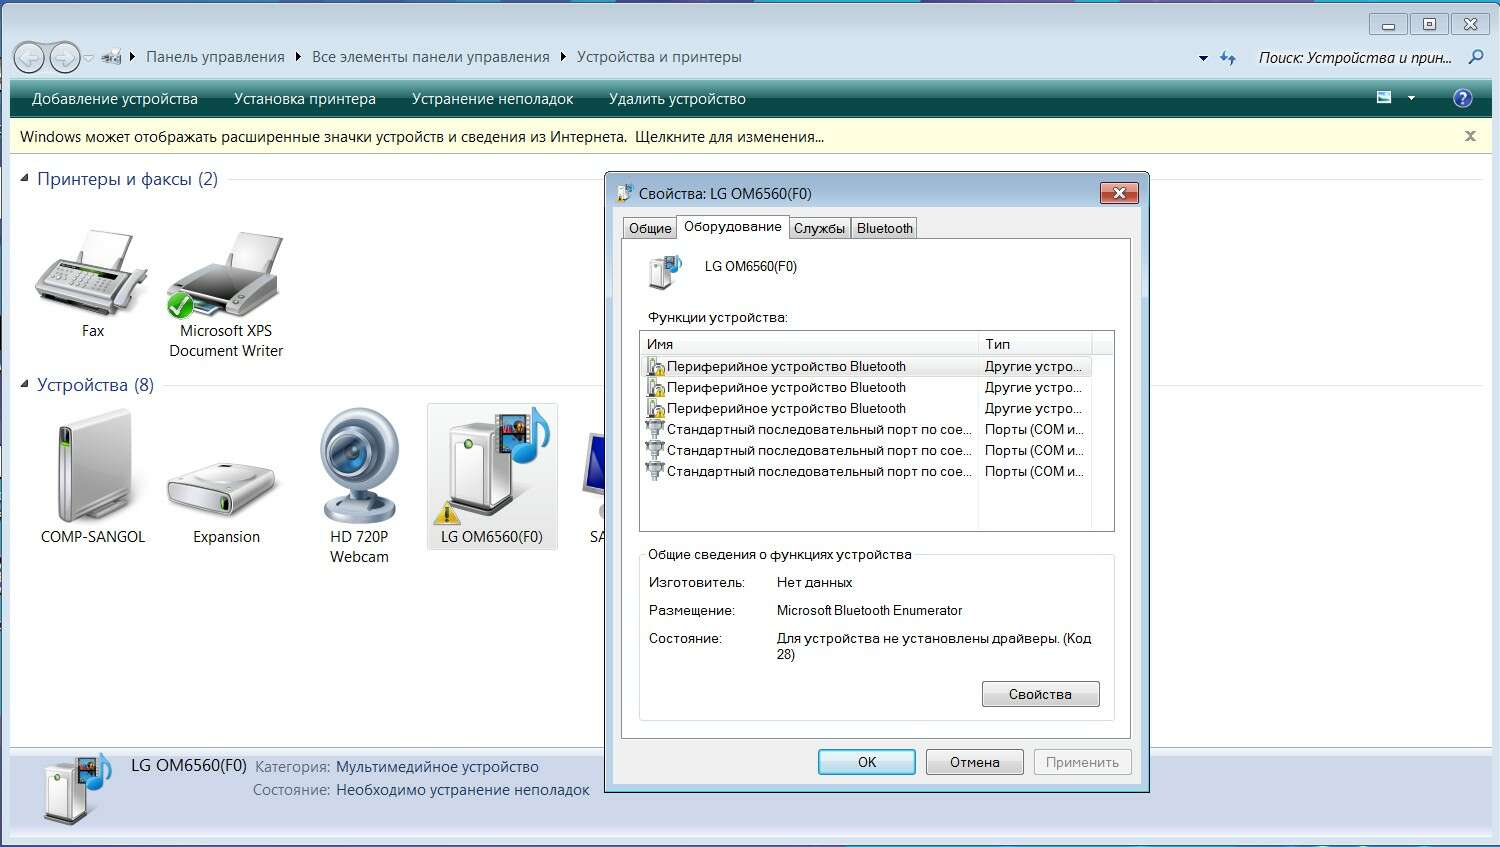Click the help question mark icon
Viewport: 1500px width, 847px height.
(x=1462, y=98)
